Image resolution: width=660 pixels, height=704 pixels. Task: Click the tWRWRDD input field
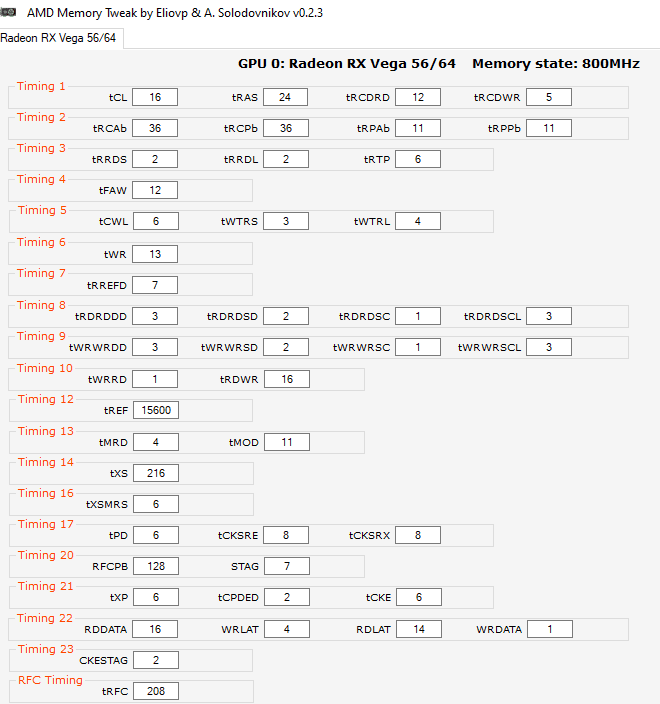pyautogui.click(x=155, y=347)
